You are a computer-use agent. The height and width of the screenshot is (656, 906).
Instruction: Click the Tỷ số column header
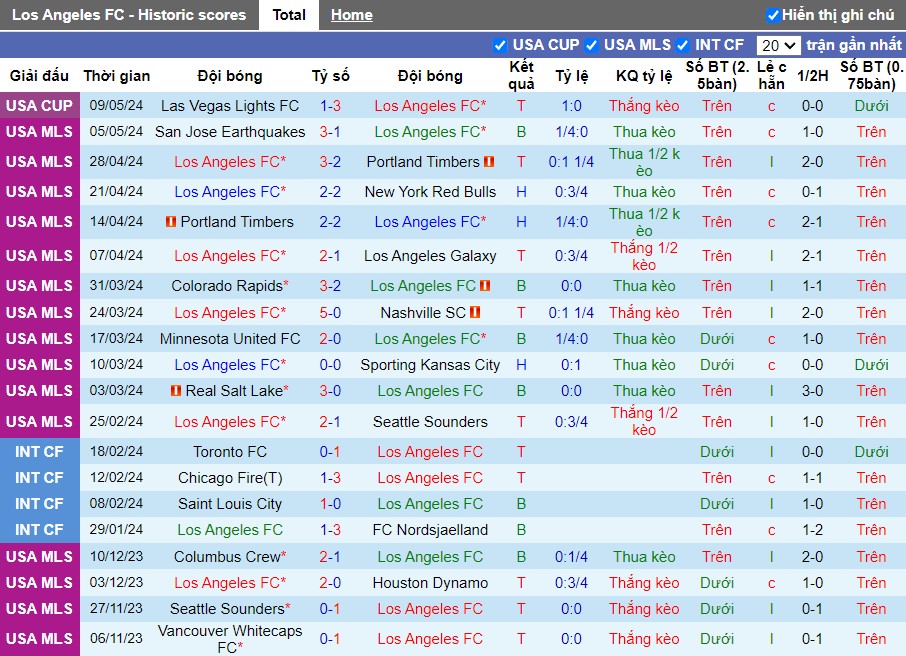331,76
